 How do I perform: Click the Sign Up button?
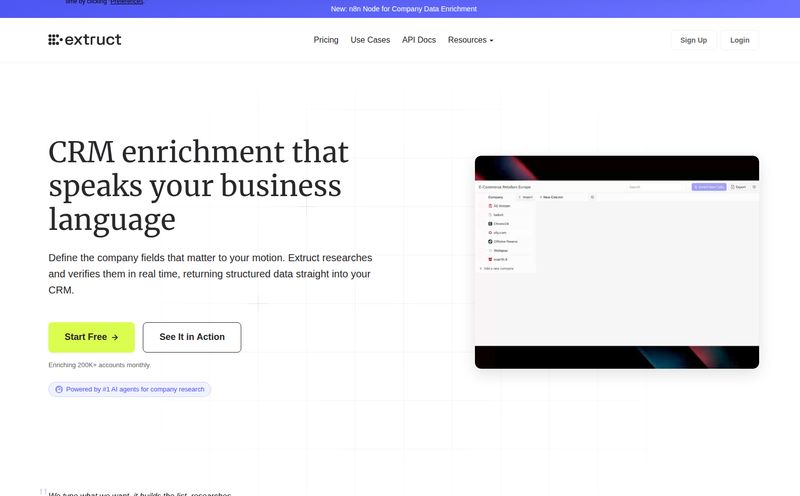693,40
